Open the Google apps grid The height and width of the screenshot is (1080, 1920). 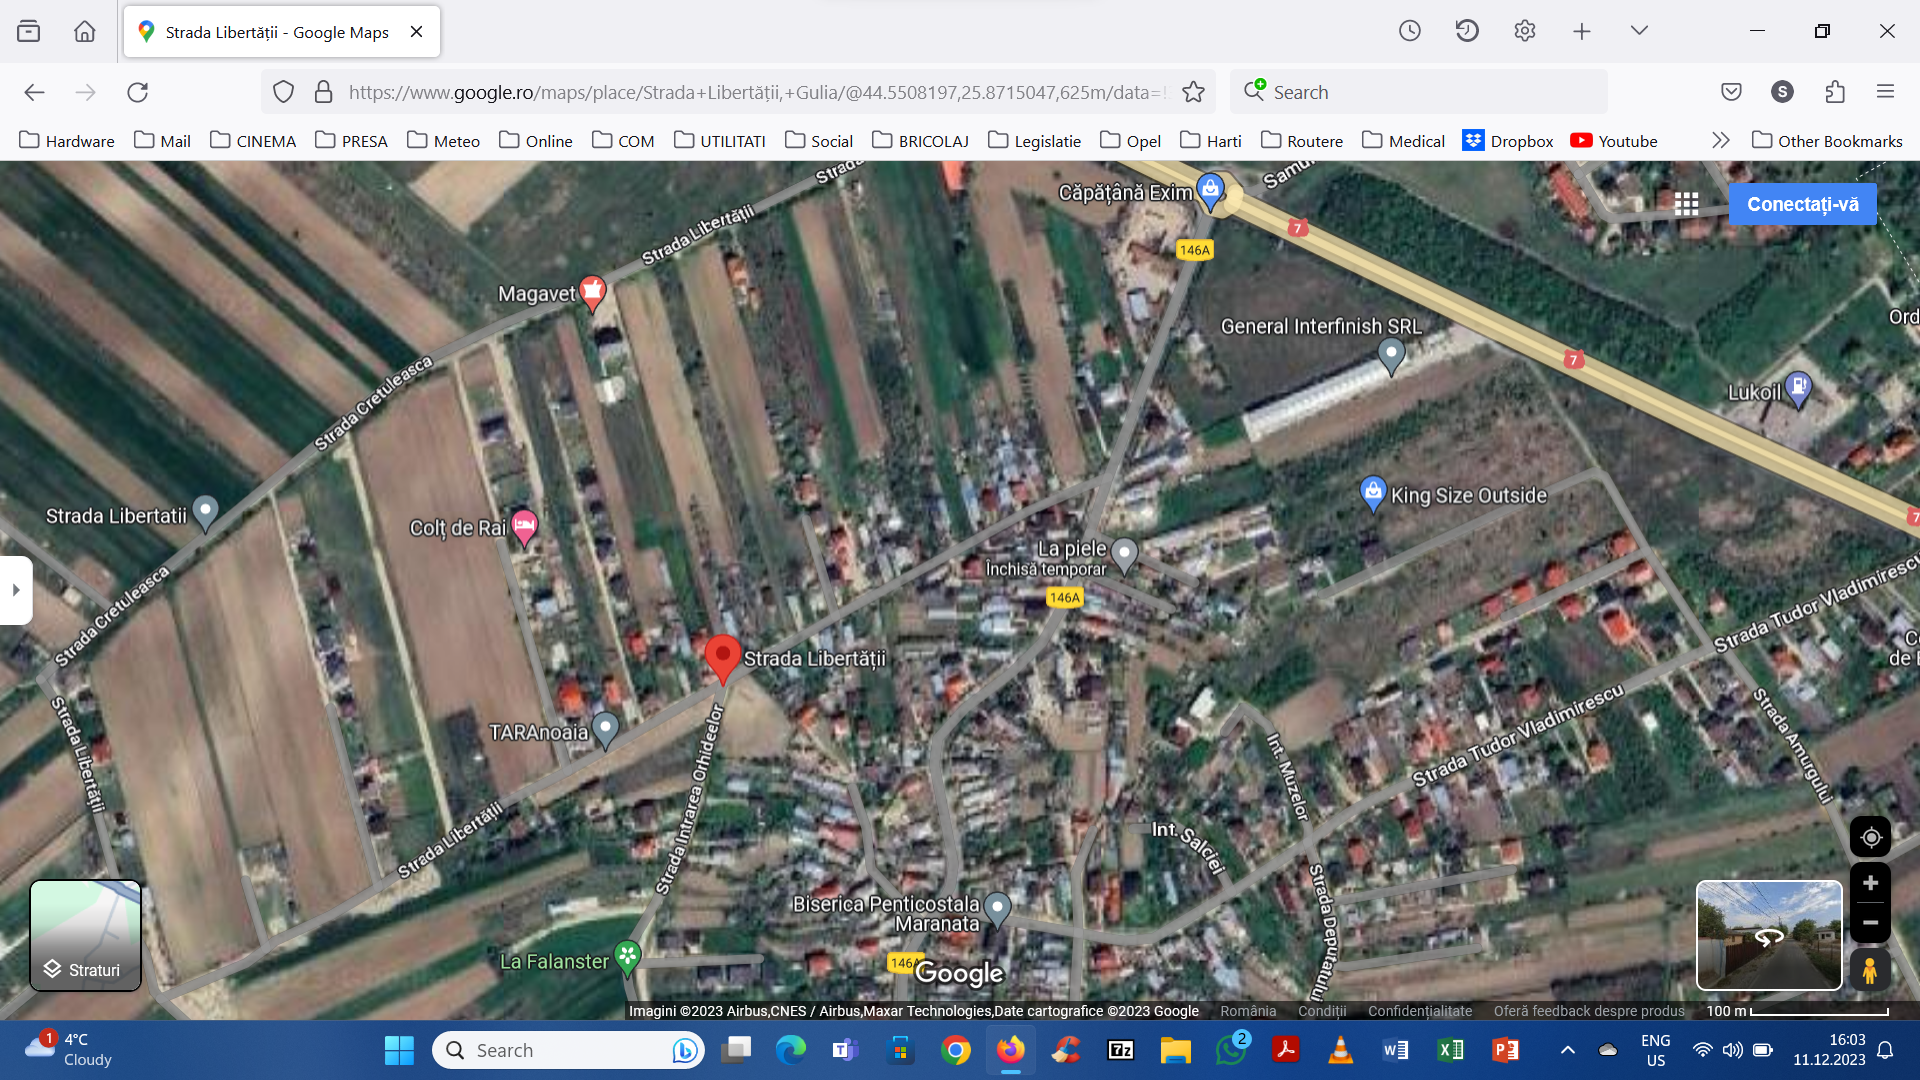pyautogui.click(x=1686, y=204)
